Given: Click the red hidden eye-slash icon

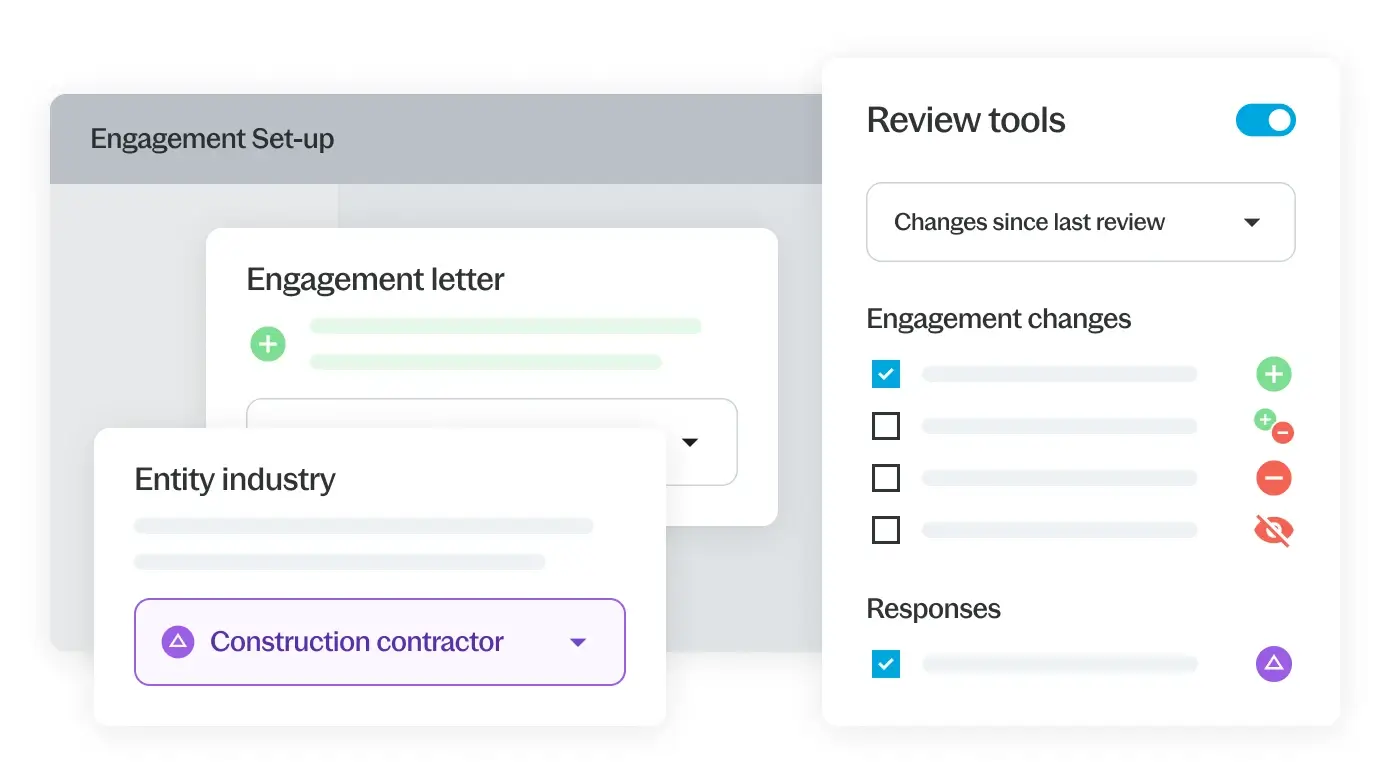Looking at the screenshot, I should pyautogui.click(x=1273, y=530).
